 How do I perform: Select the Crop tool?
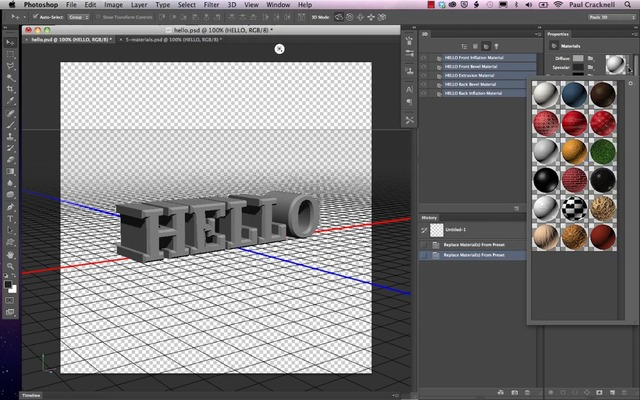[10, 89]
